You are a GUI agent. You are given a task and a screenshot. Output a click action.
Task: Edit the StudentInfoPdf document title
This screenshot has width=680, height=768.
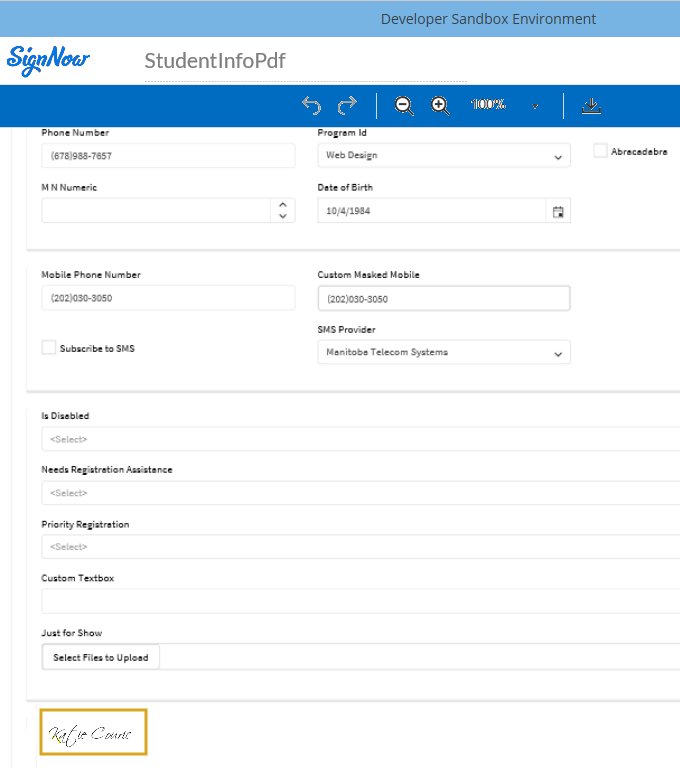(x=215, y=61)
